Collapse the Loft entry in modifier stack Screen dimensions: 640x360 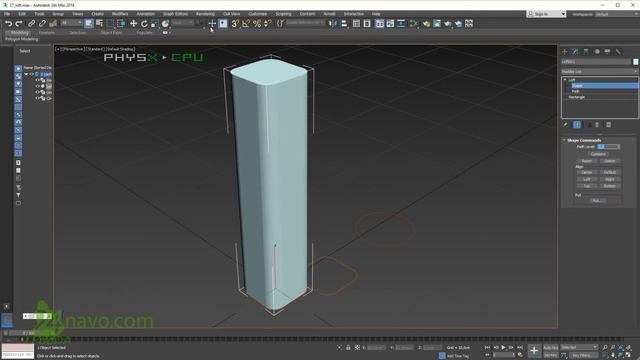click(565, 80)
